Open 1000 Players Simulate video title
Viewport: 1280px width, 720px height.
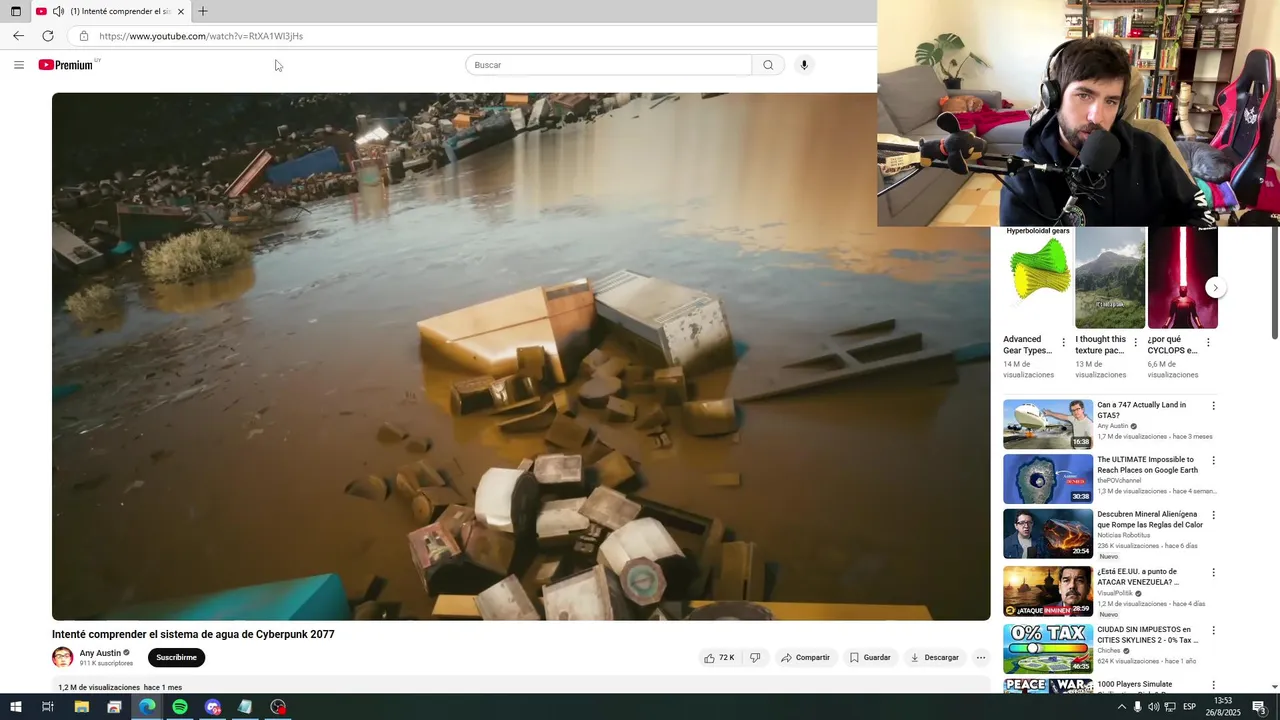point(1134,685)
